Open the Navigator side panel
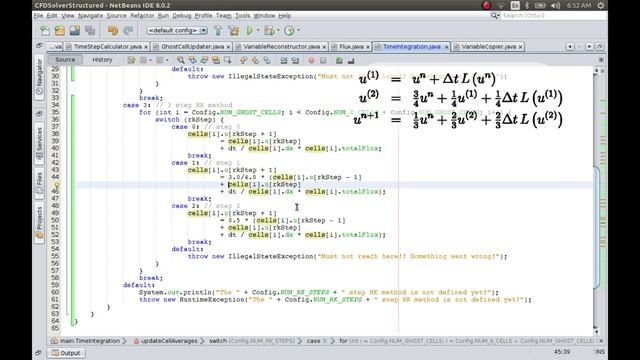640x360 pixels. 39,78
